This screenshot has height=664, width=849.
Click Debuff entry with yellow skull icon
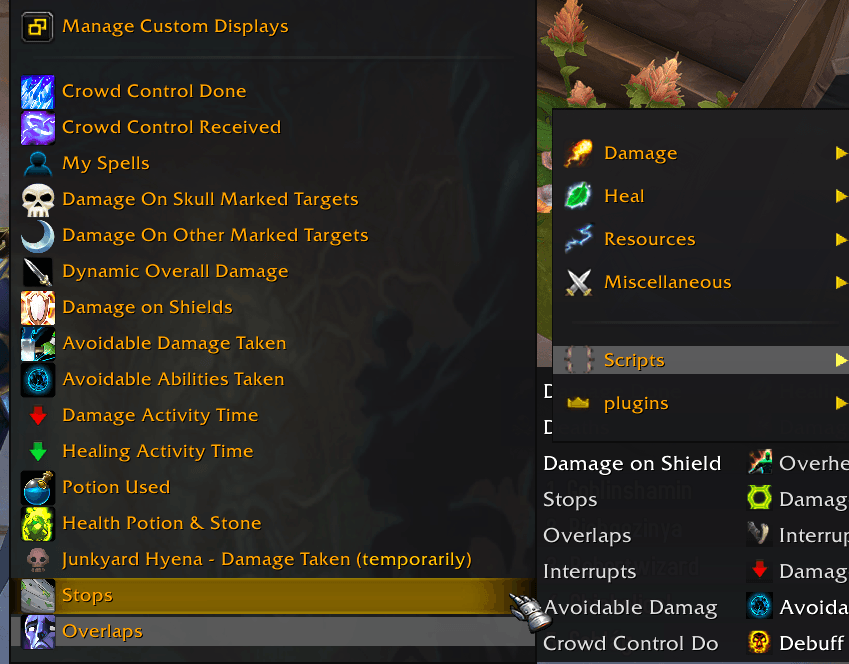(797, 643)
